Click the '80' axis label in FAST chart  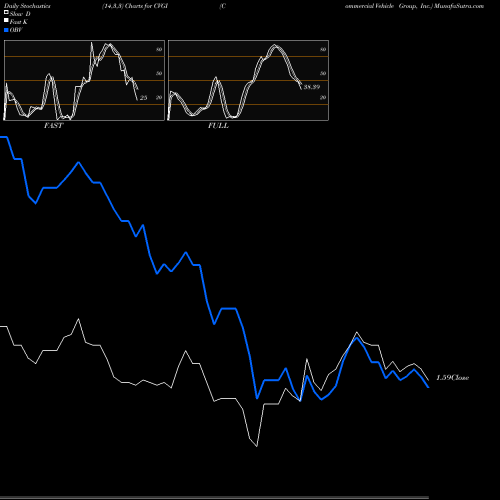pyautogui.click(x=159, y=49)
